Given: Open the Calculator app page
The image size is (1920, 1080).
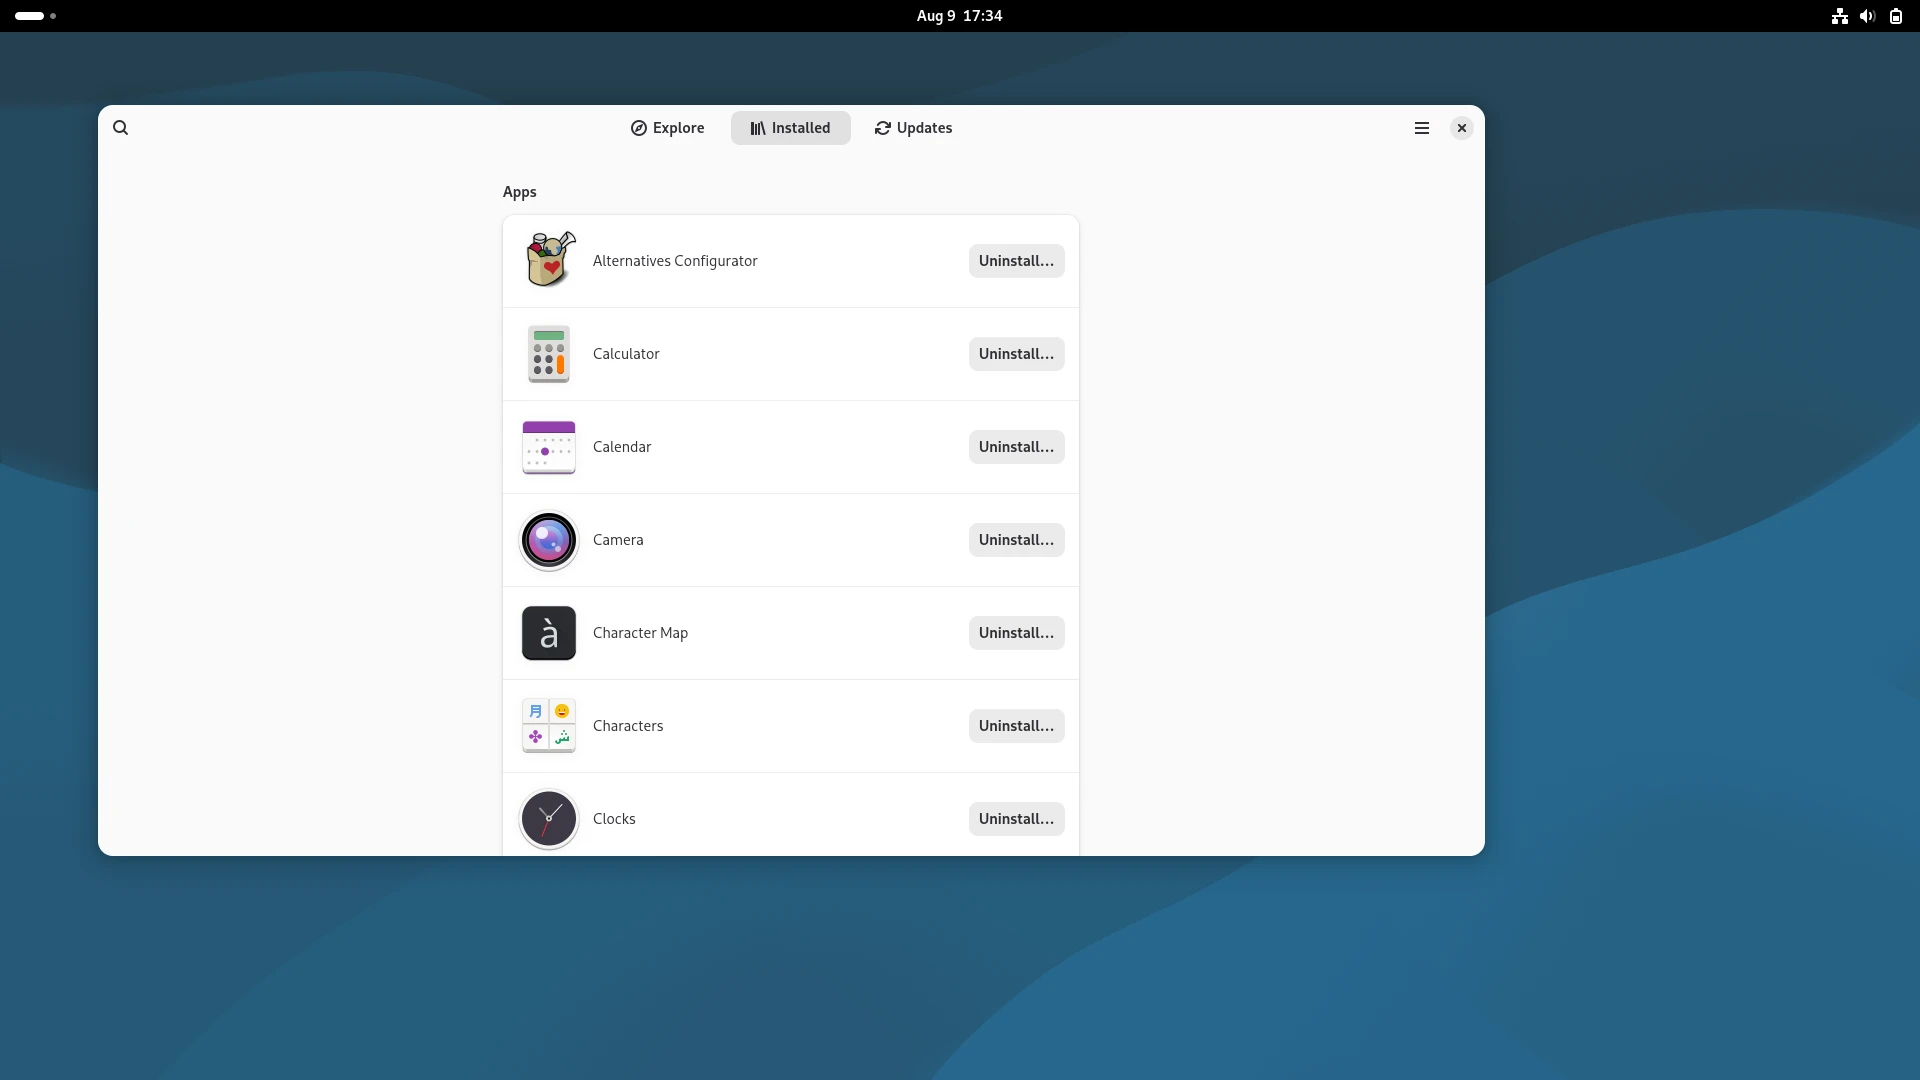Looking at the screenshot, I should 626,353.
